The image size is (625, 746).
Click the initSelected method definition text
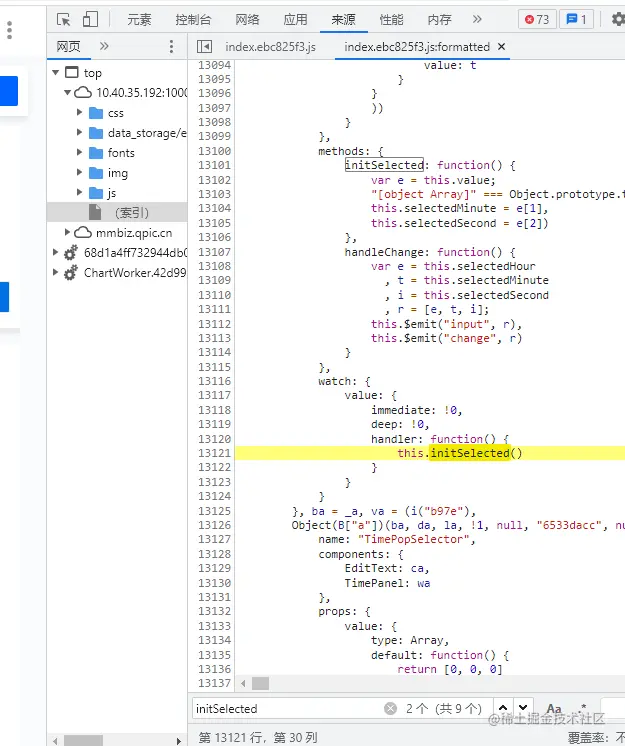tap(384, 165)
